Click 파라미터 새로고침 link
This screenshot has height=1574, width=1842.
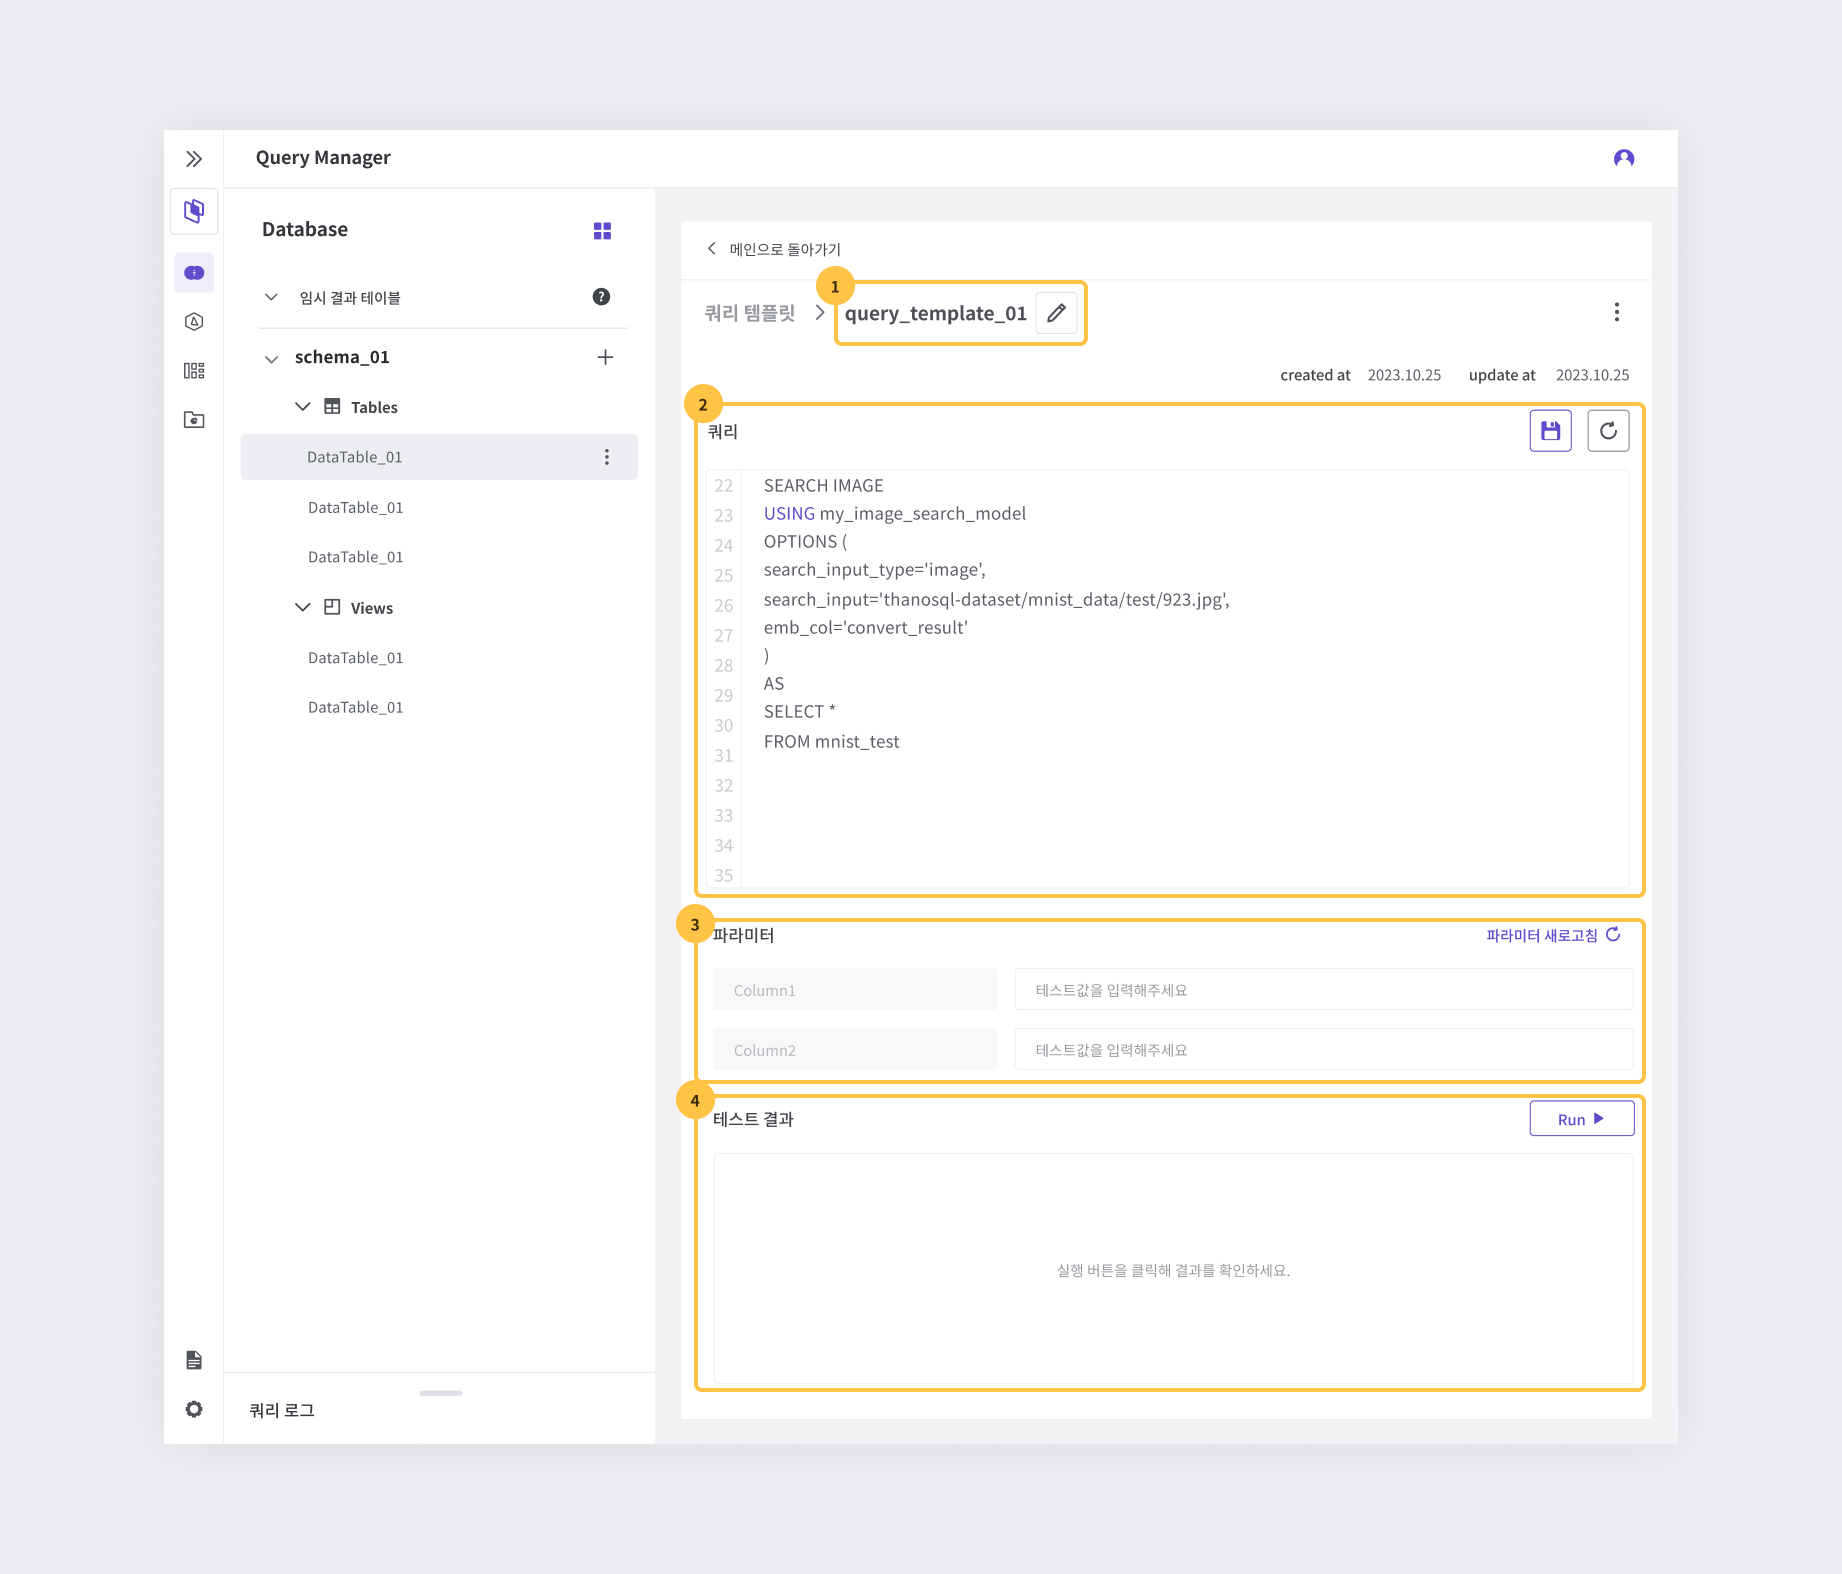click(1552, 935)
